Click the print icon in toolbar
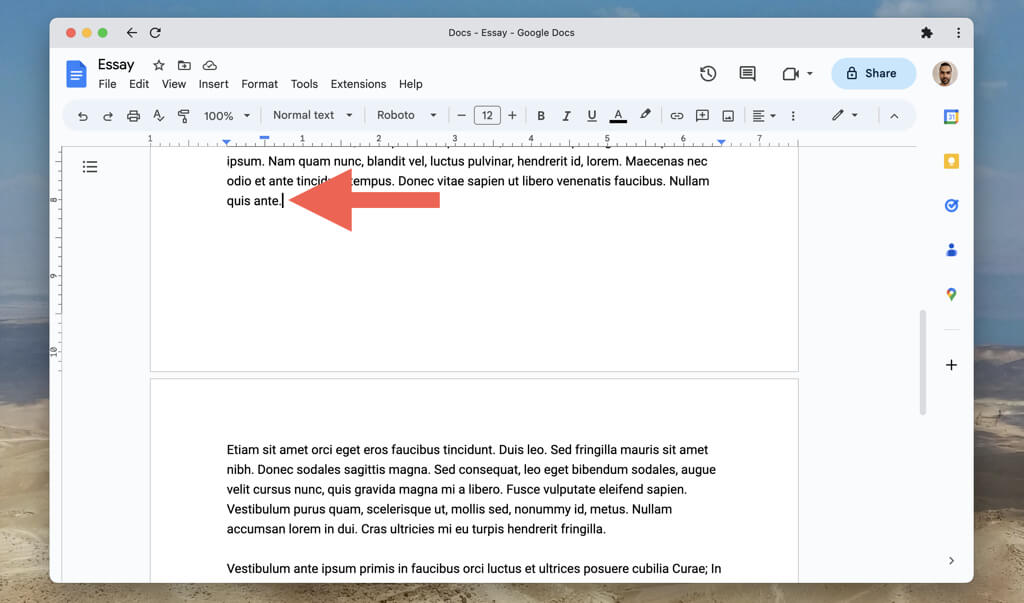This screenshot has height=603, width=1024. (x=133, y=116)
